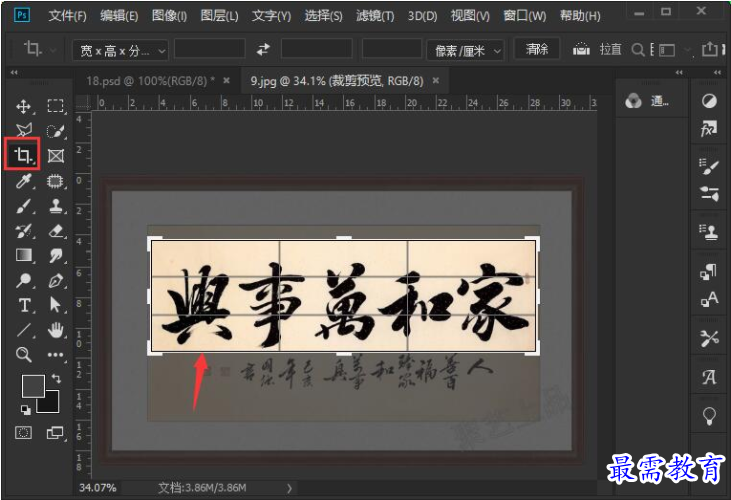
Task: Select the Polygonal Lasso tool
Action: click(x=24, y=130)
